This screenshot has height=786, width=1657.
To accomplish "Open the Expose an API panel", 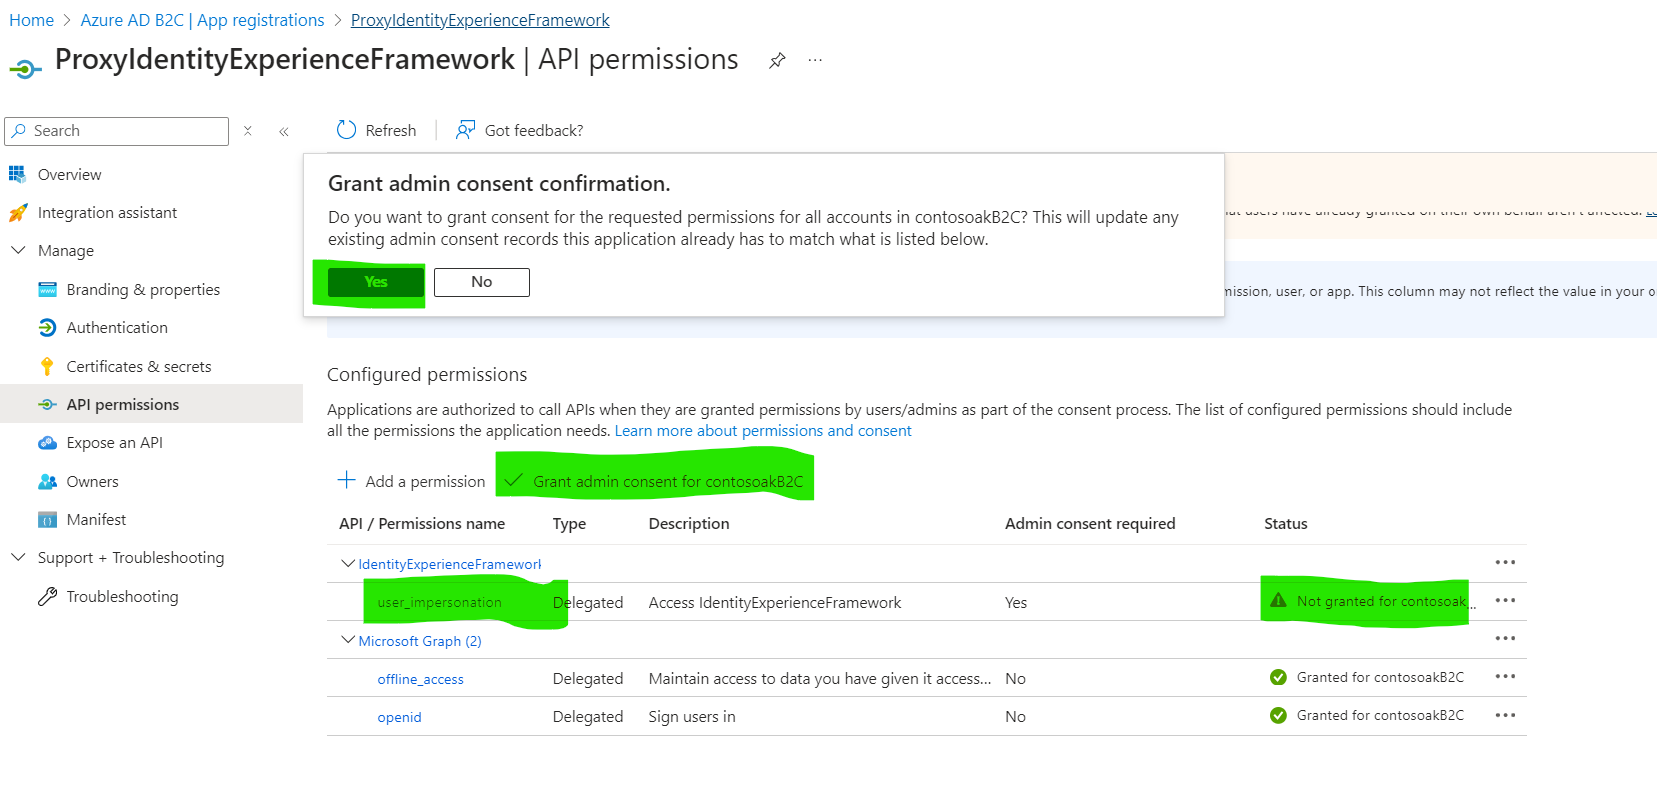I will coord(113,442).
